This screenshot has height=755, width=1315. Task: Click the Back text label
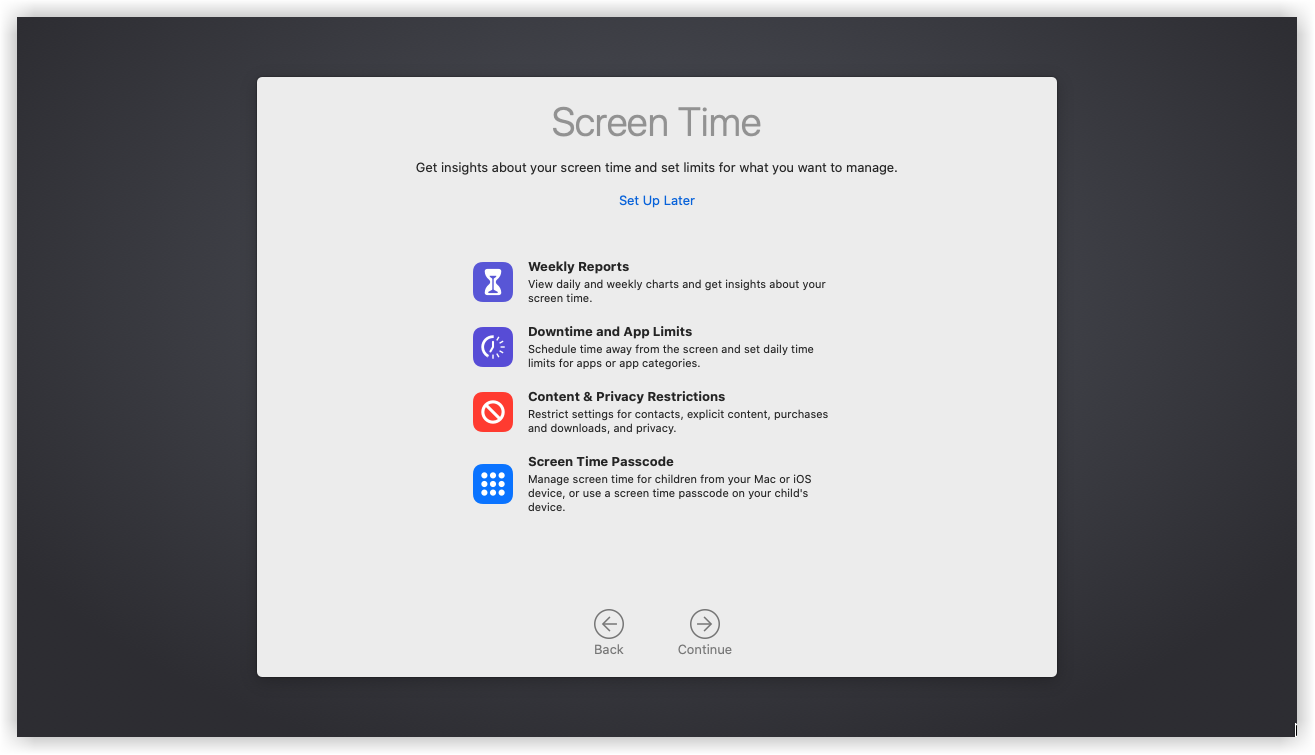[x=608, y=650]
